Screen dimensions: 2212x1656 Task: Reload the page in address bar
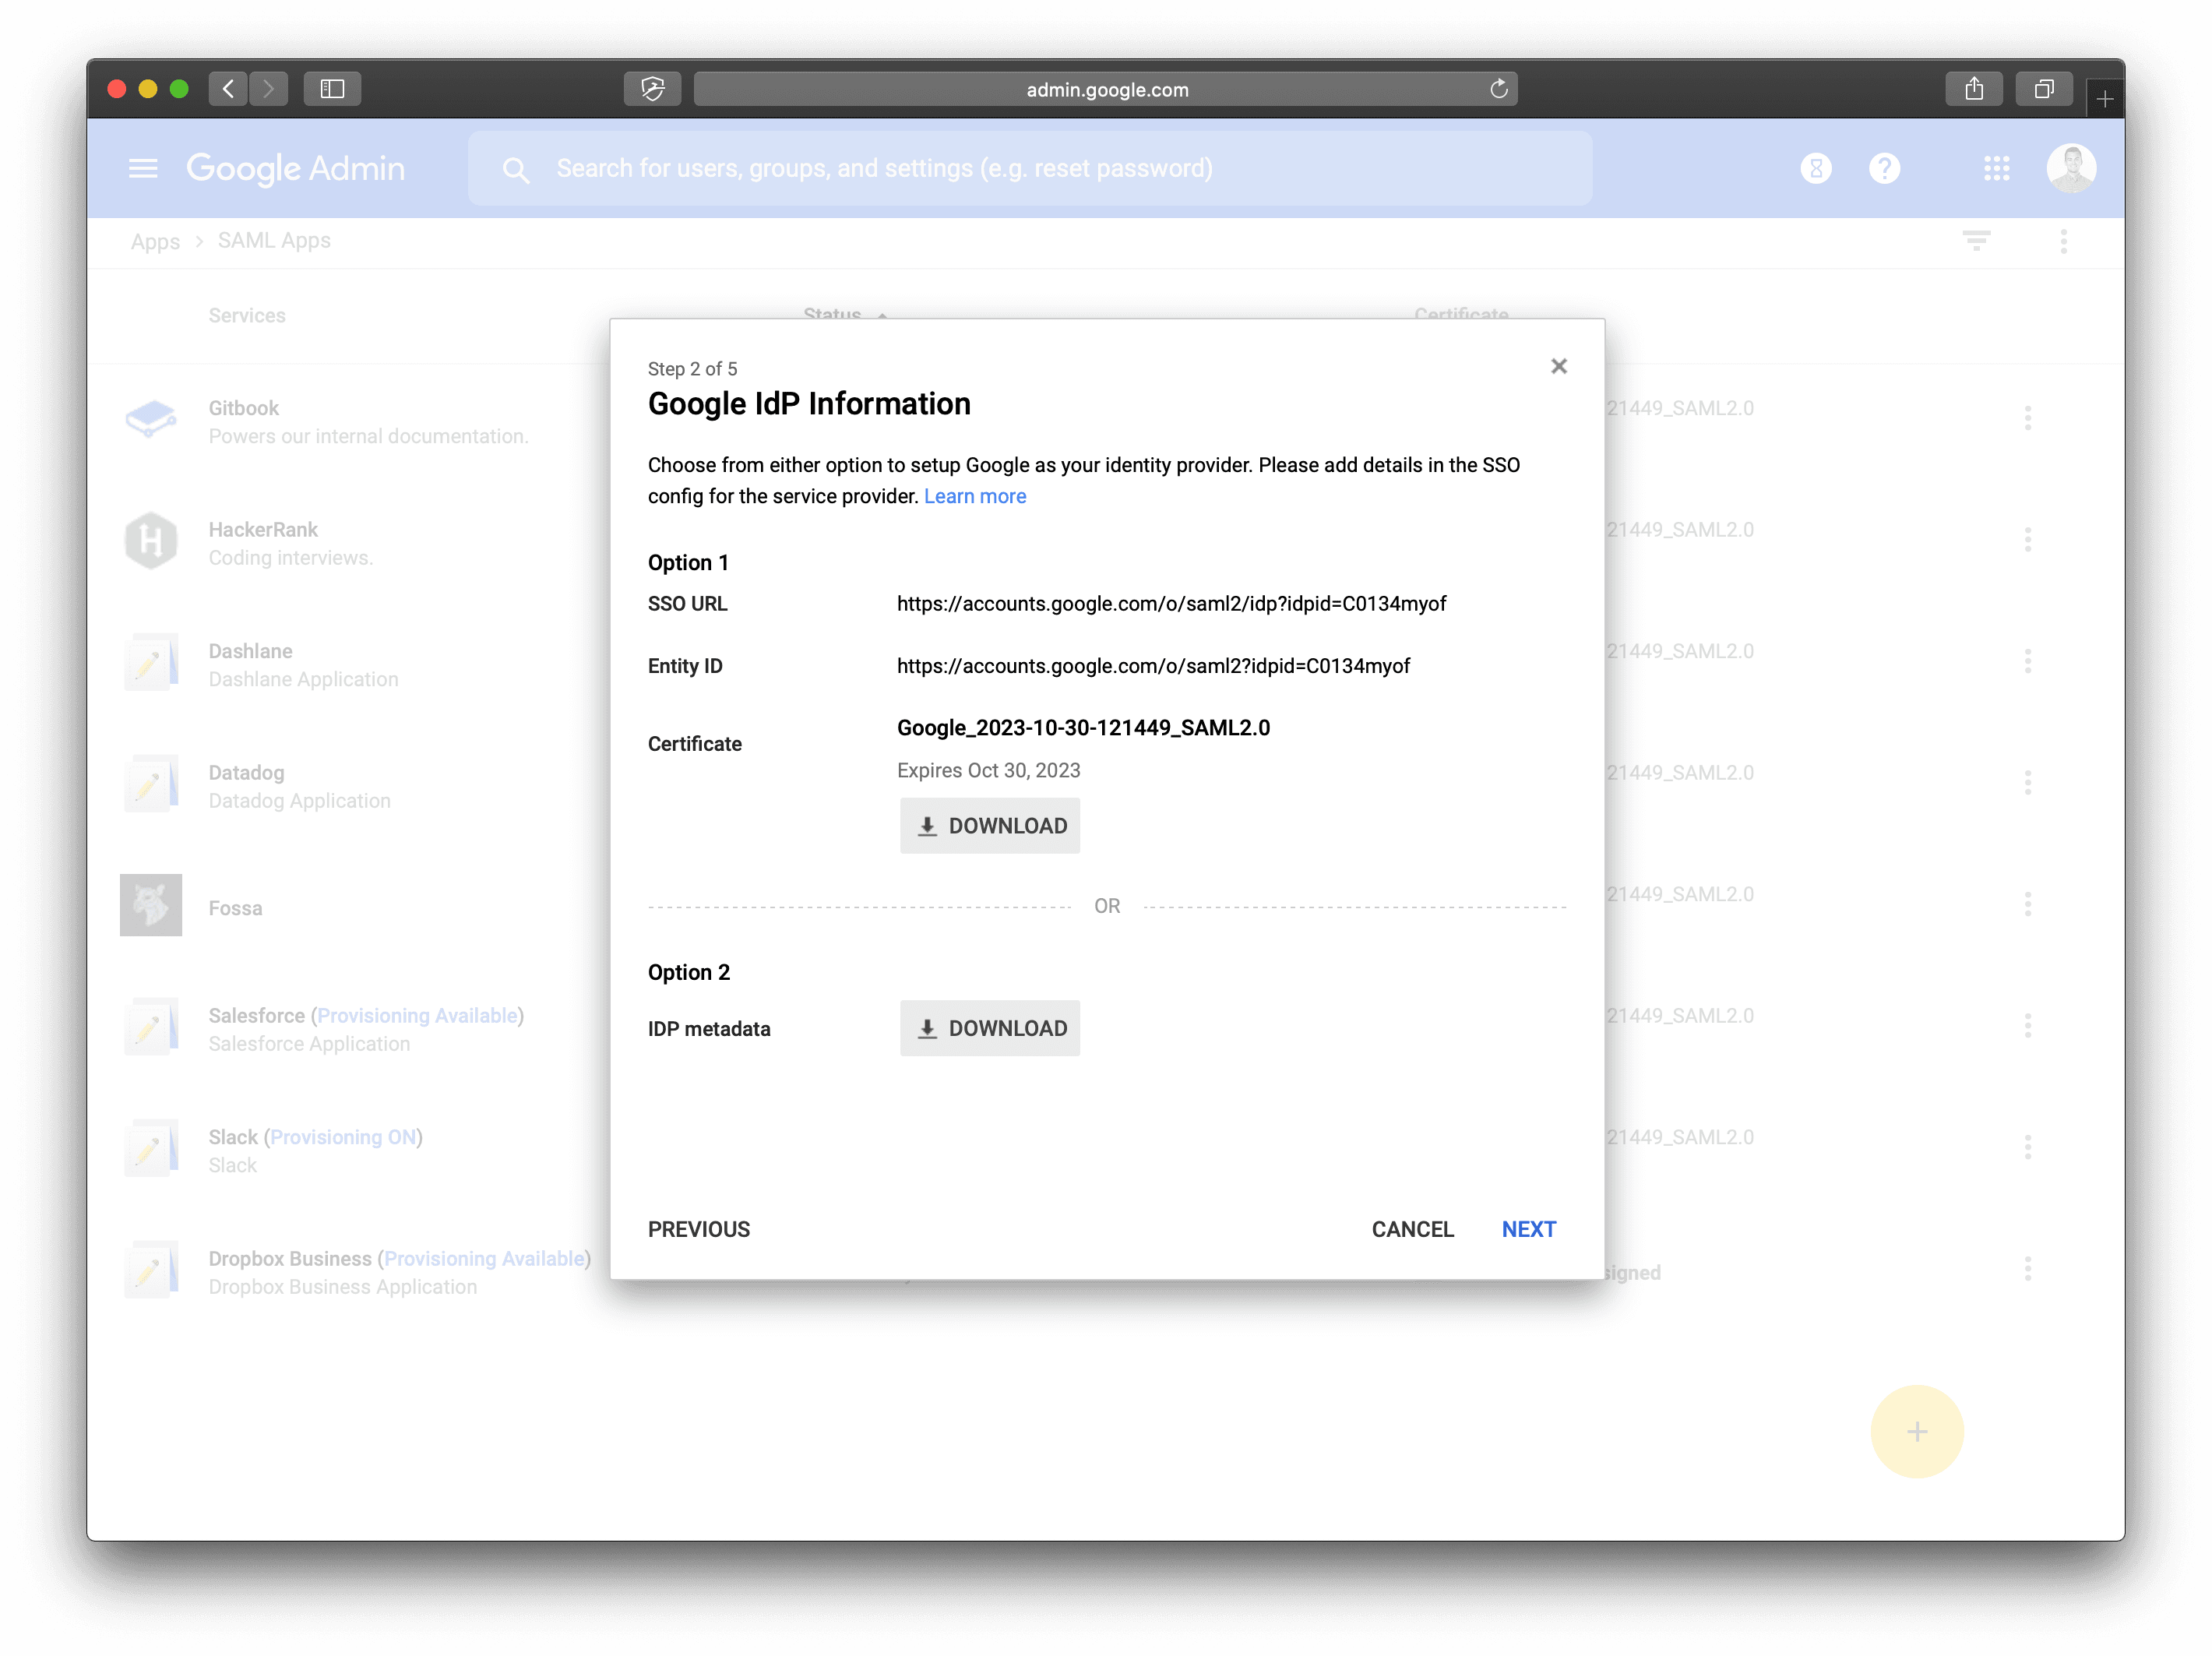pos(1498,89)
